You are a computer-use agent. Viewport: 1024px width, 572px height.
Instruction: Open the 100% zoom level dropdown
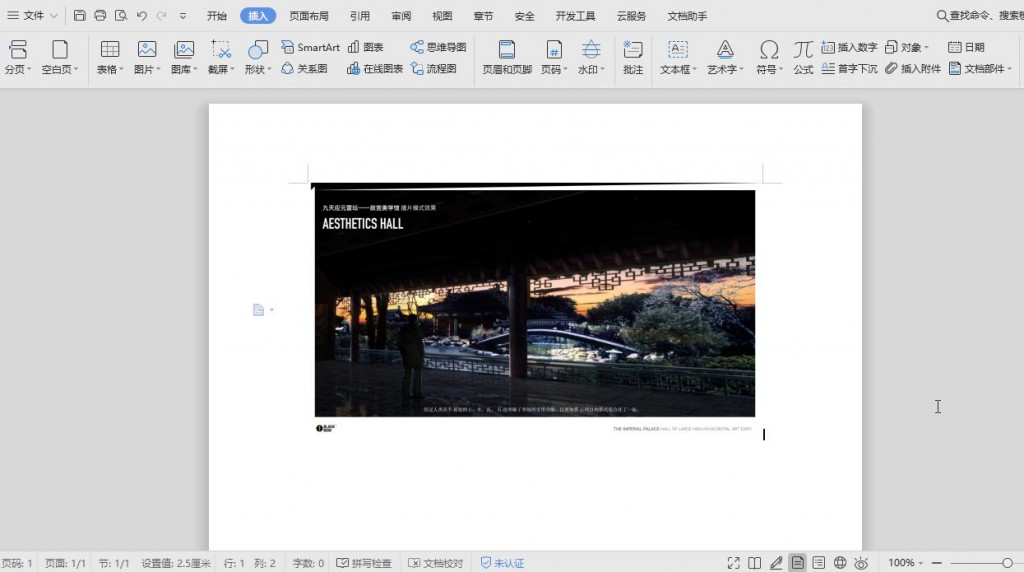coord(905,563)
